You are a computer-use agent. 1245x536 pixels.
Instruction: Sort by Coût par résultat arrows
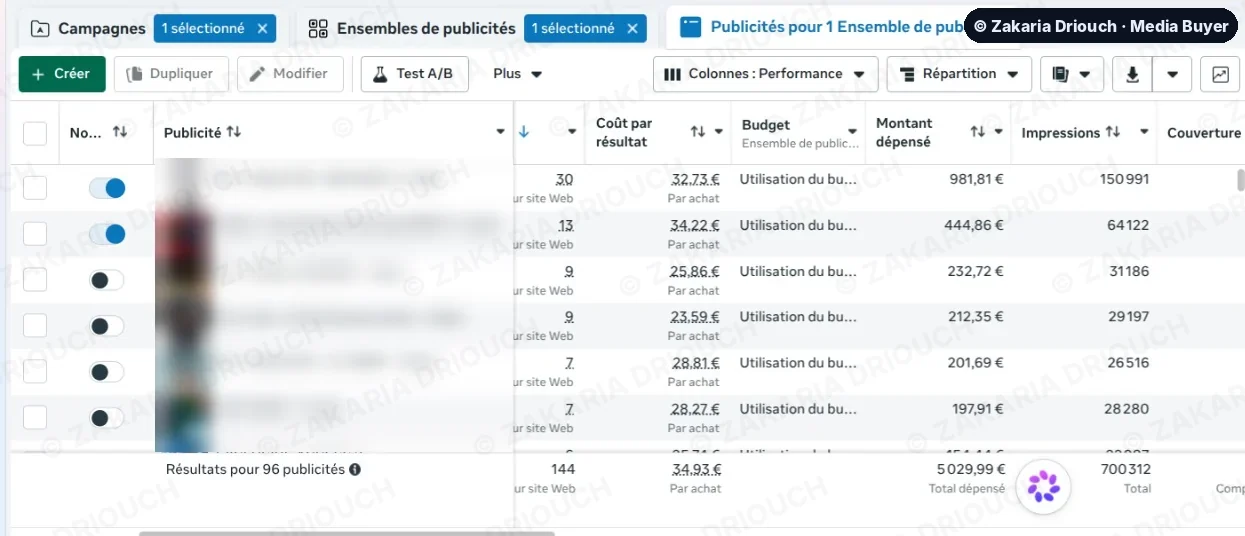698,132
